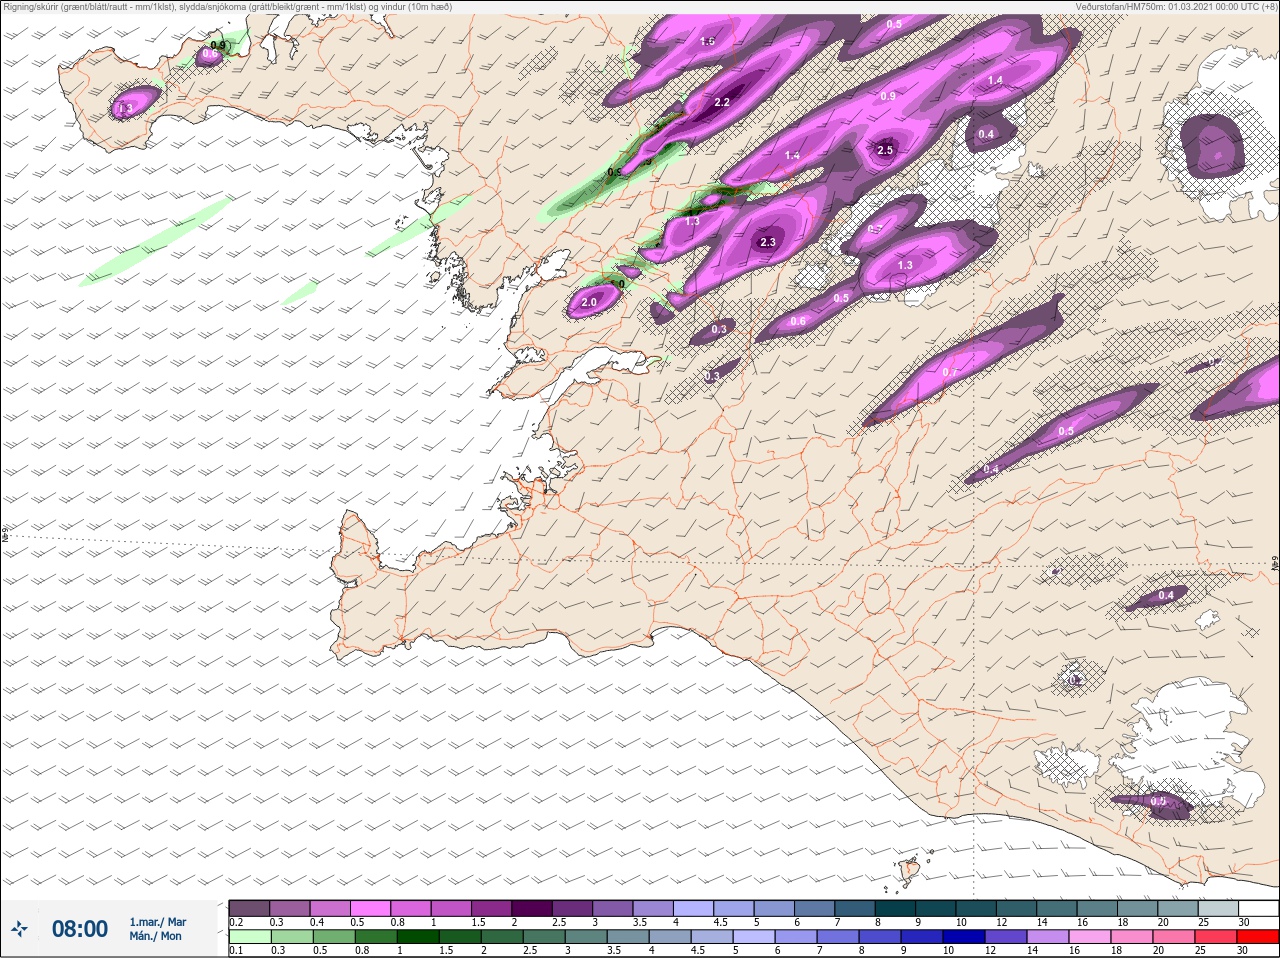The height and width of the screenshot is (958, 1280).
Task: Click the '1.mar./ Mar' date label
Action: pyautogui.click(x=158, y=922)
